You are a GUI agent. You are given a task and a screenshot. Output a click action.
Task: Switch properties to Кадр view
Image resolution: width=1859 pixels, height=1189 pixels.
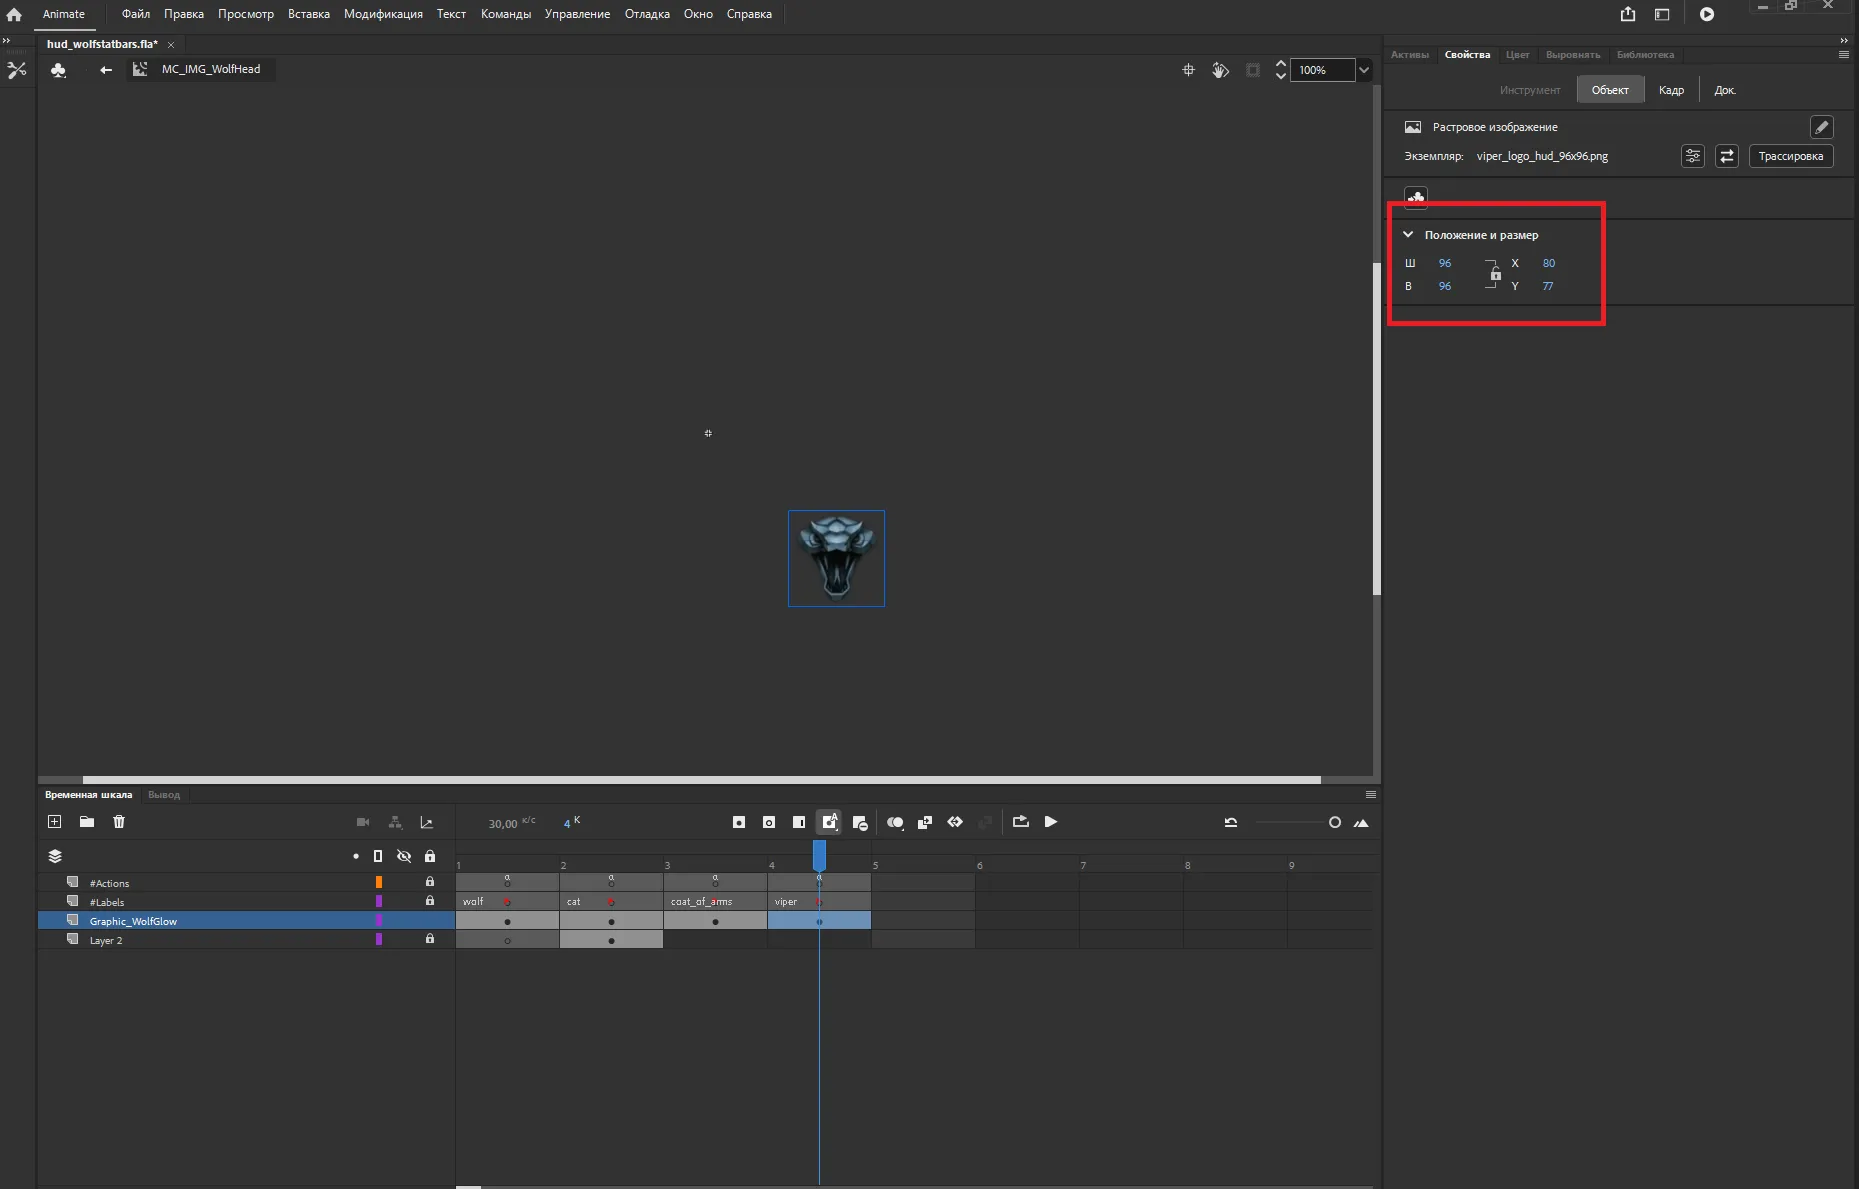pyautogui.click(x=1671, y=90)
